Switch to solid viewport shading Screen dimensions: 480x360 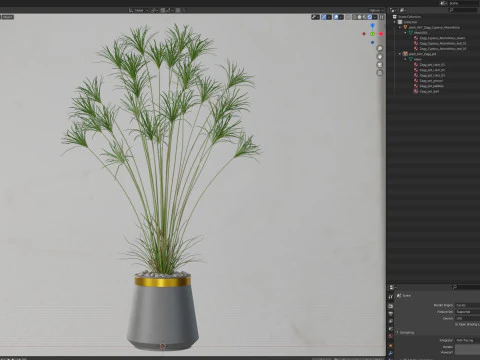coord(359,17)
